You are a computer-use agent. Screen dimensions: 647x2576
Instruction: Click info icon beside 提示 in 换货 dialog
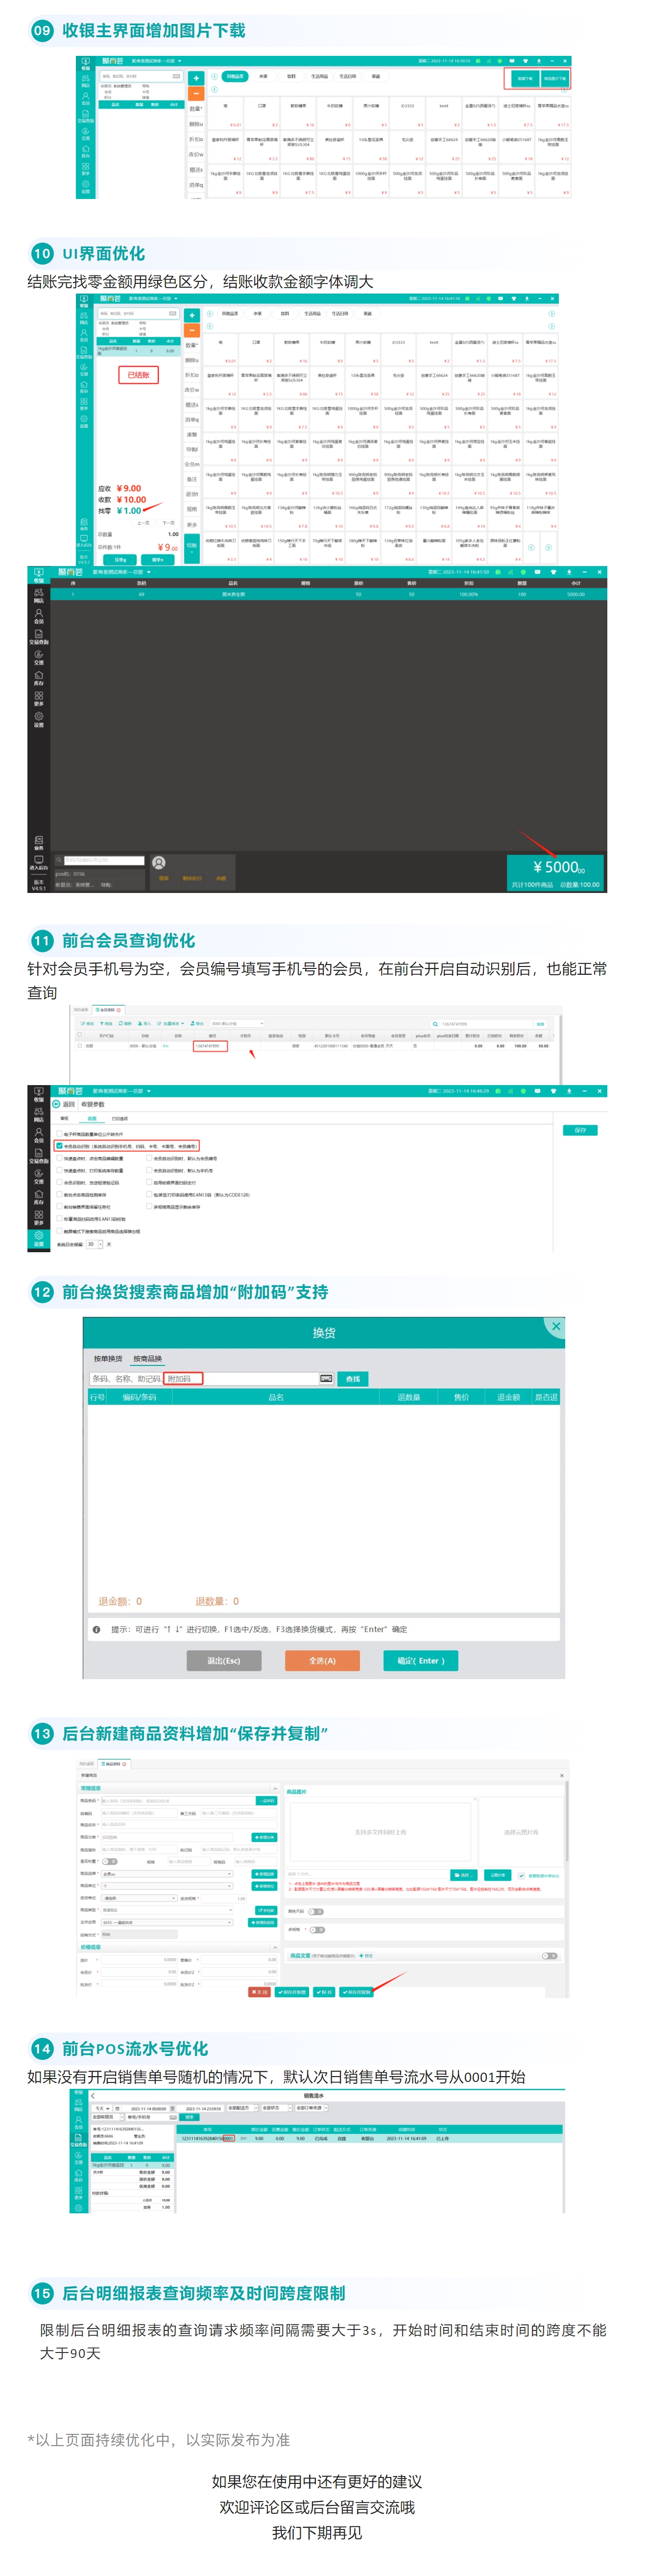(96, 1629)
